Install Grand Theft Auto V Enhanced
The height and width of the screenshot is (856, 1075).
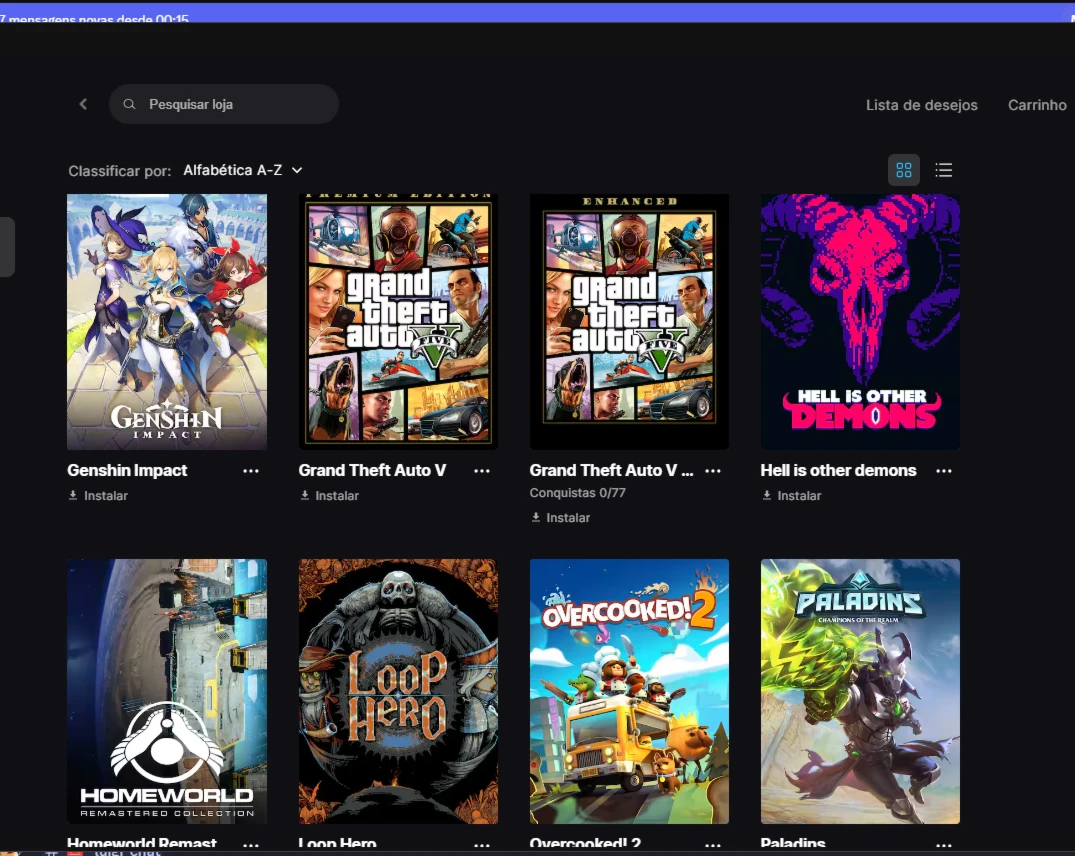click(560, 517)
